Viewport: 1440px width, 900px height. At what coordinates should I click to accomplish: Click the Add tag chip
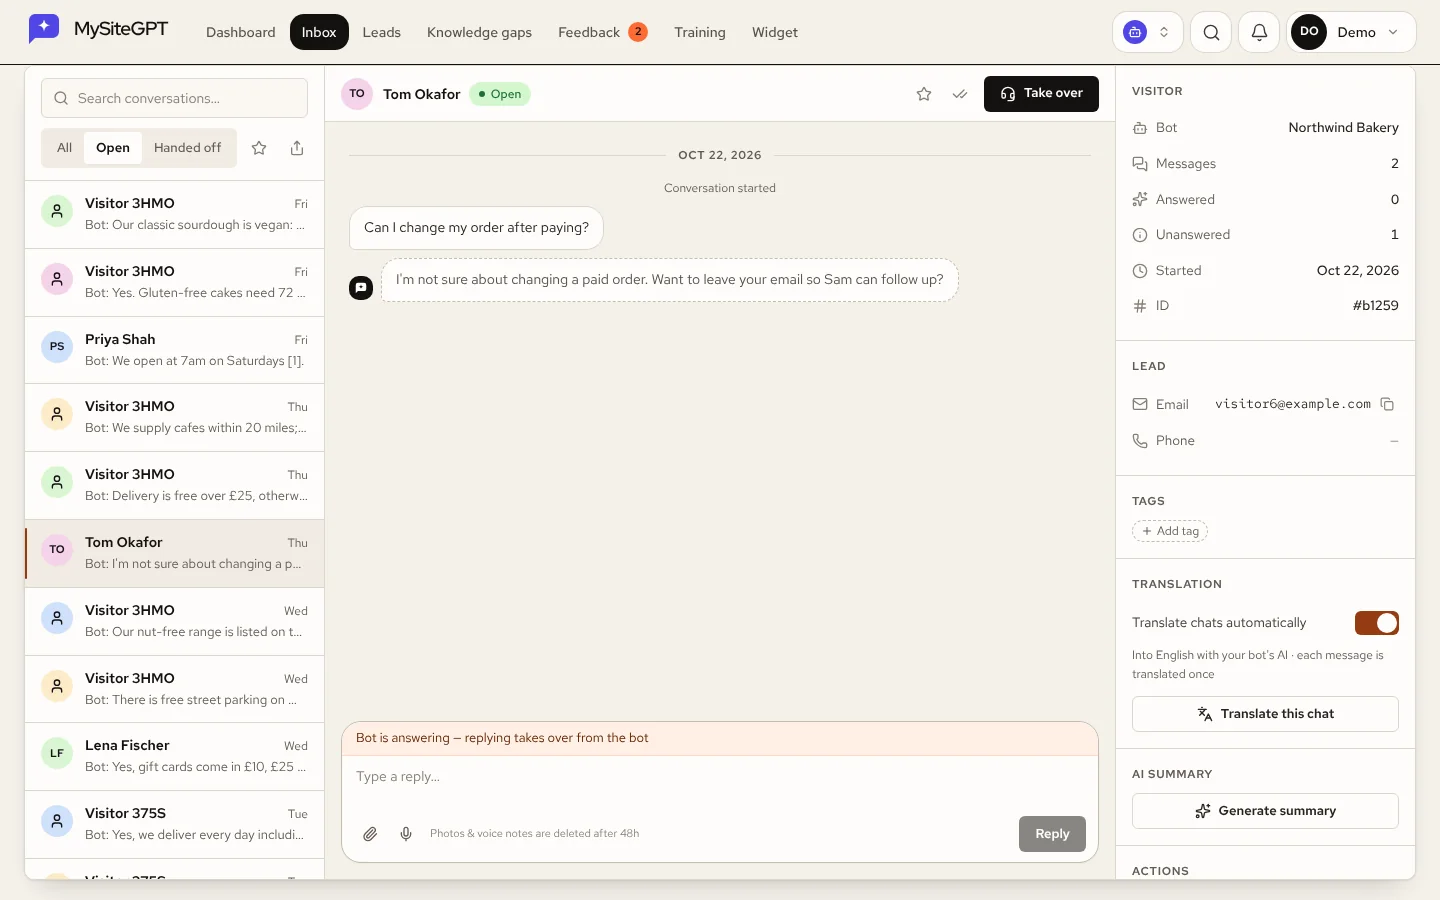coord(1170,531)
